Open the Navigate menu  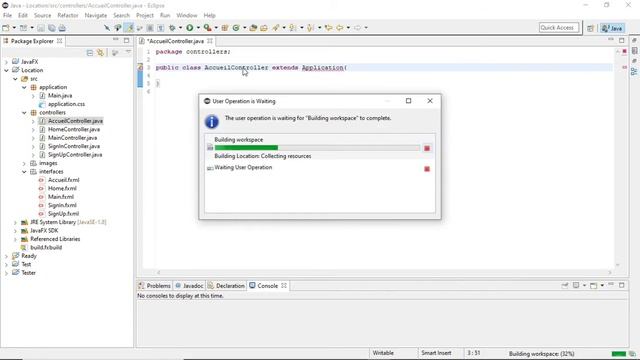96,16
